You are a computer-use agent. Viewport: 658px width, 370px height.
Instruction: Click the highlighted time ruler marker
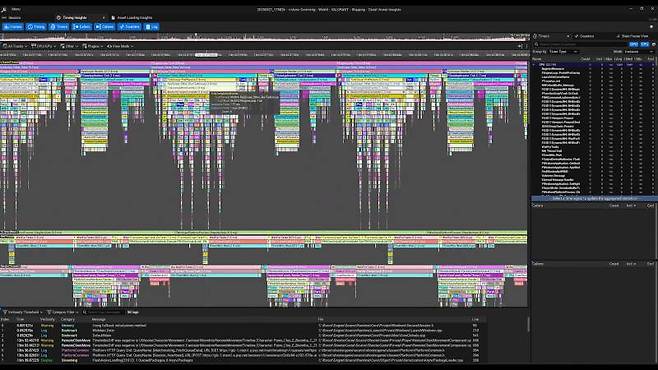207,55
